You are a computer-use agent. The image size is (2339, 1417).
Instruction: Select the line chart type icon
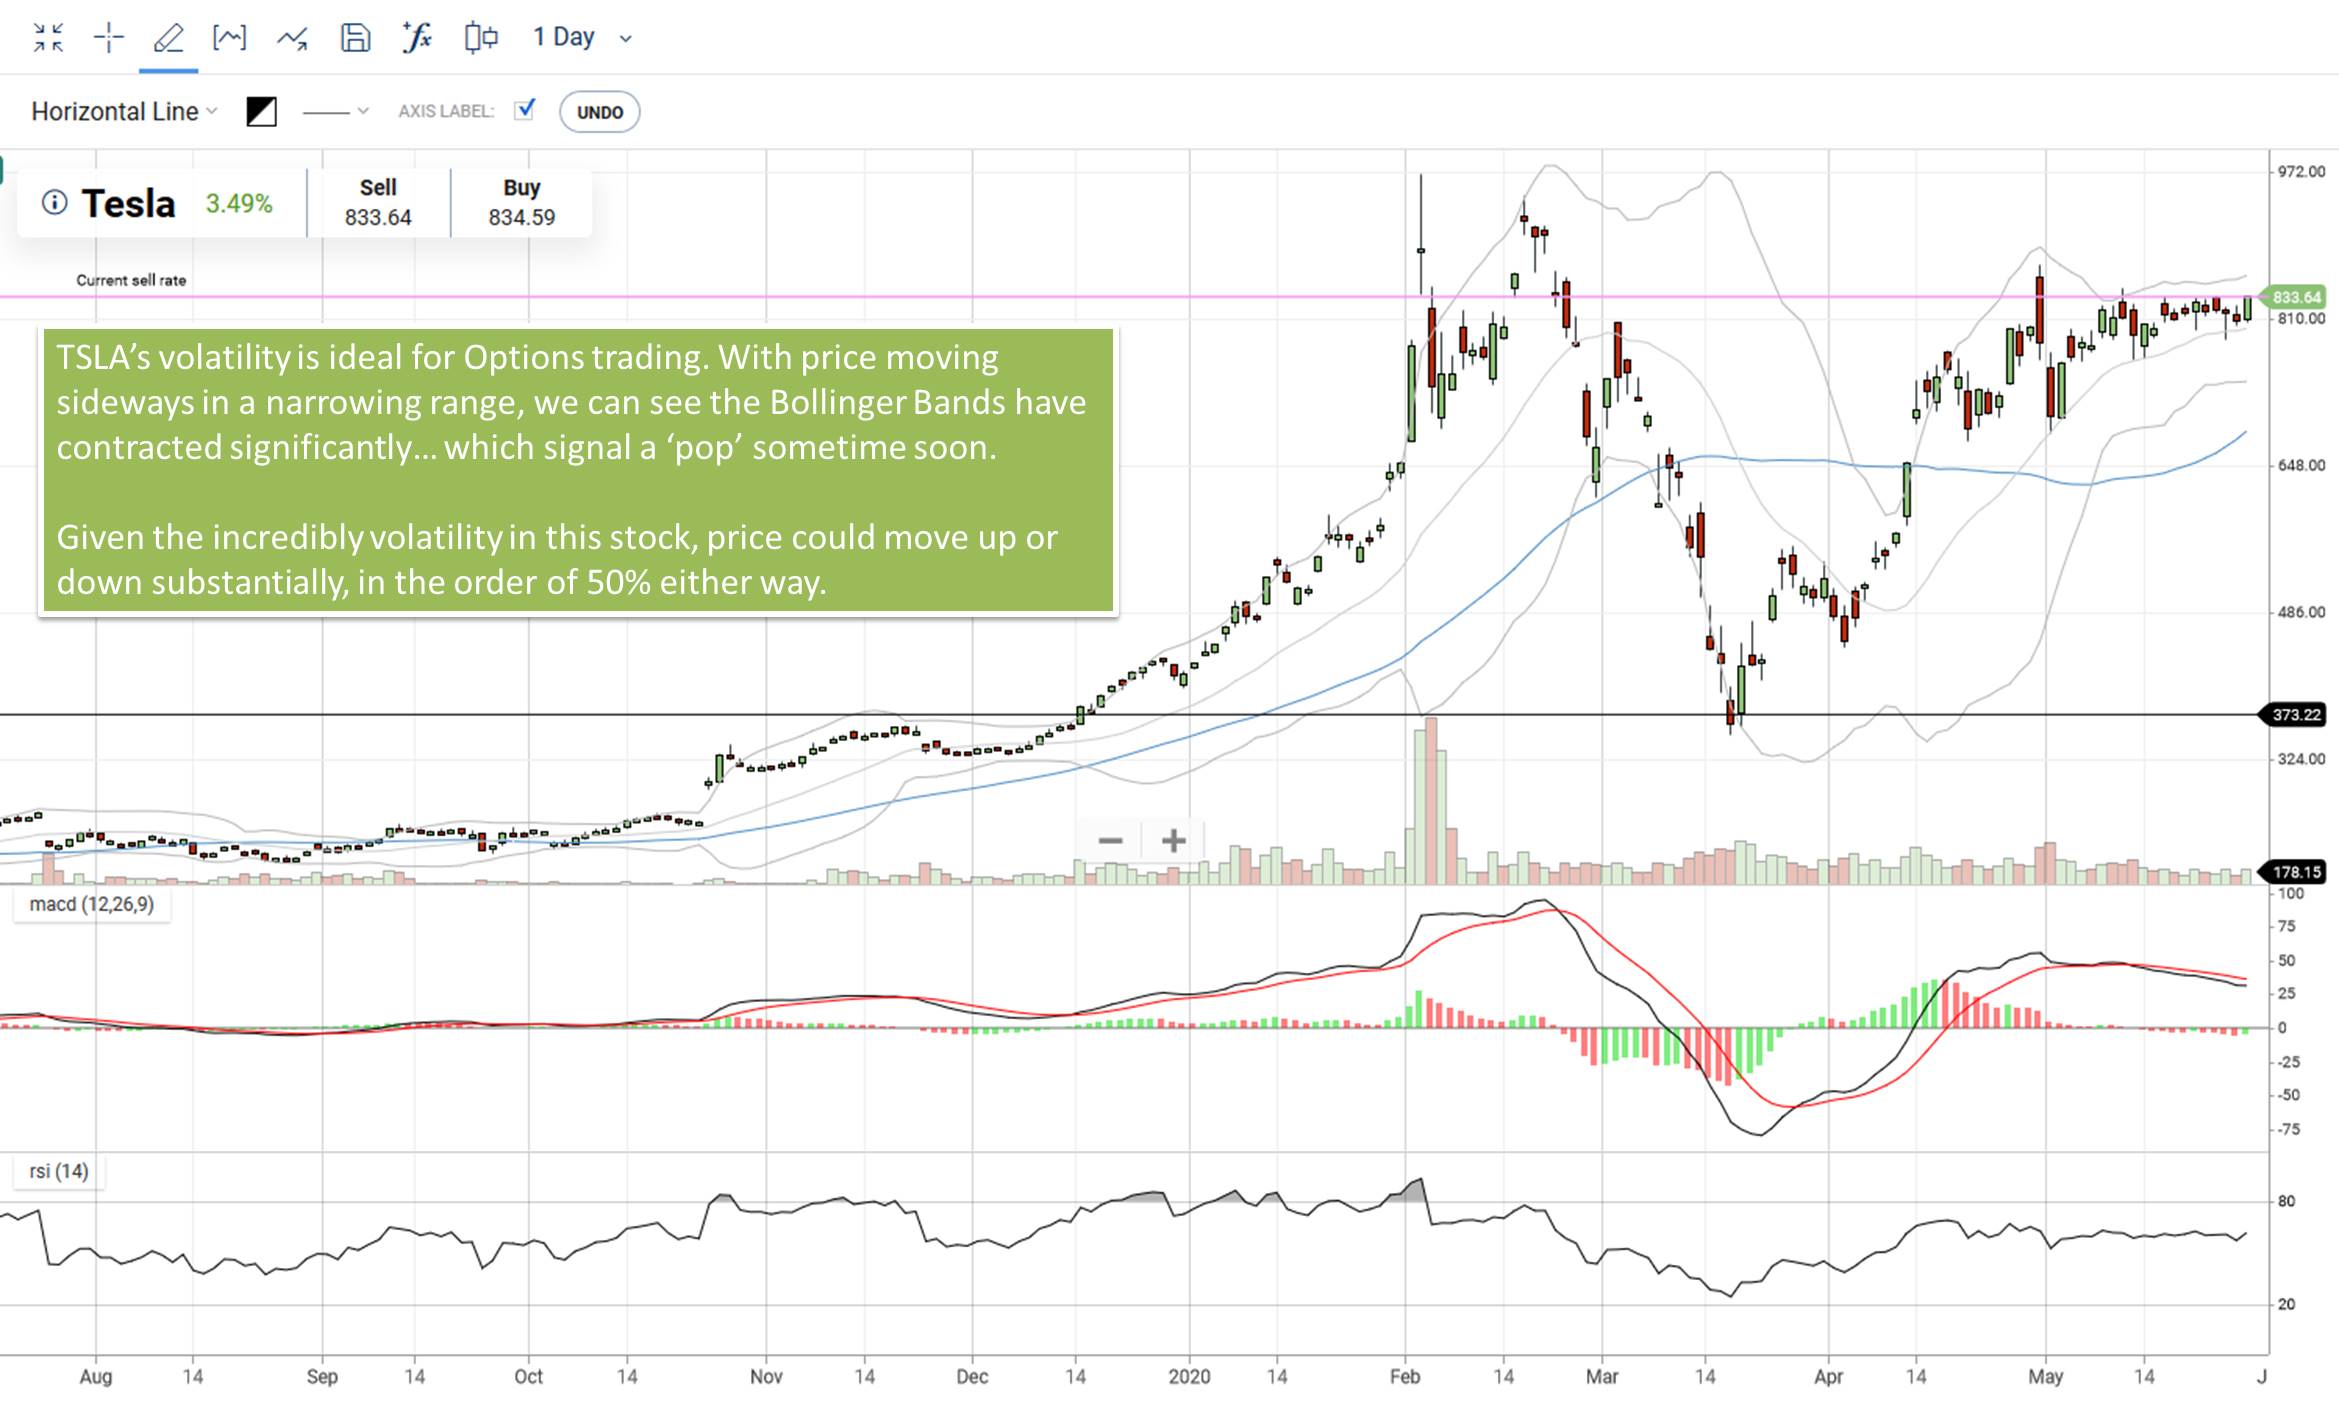point(292,37)
